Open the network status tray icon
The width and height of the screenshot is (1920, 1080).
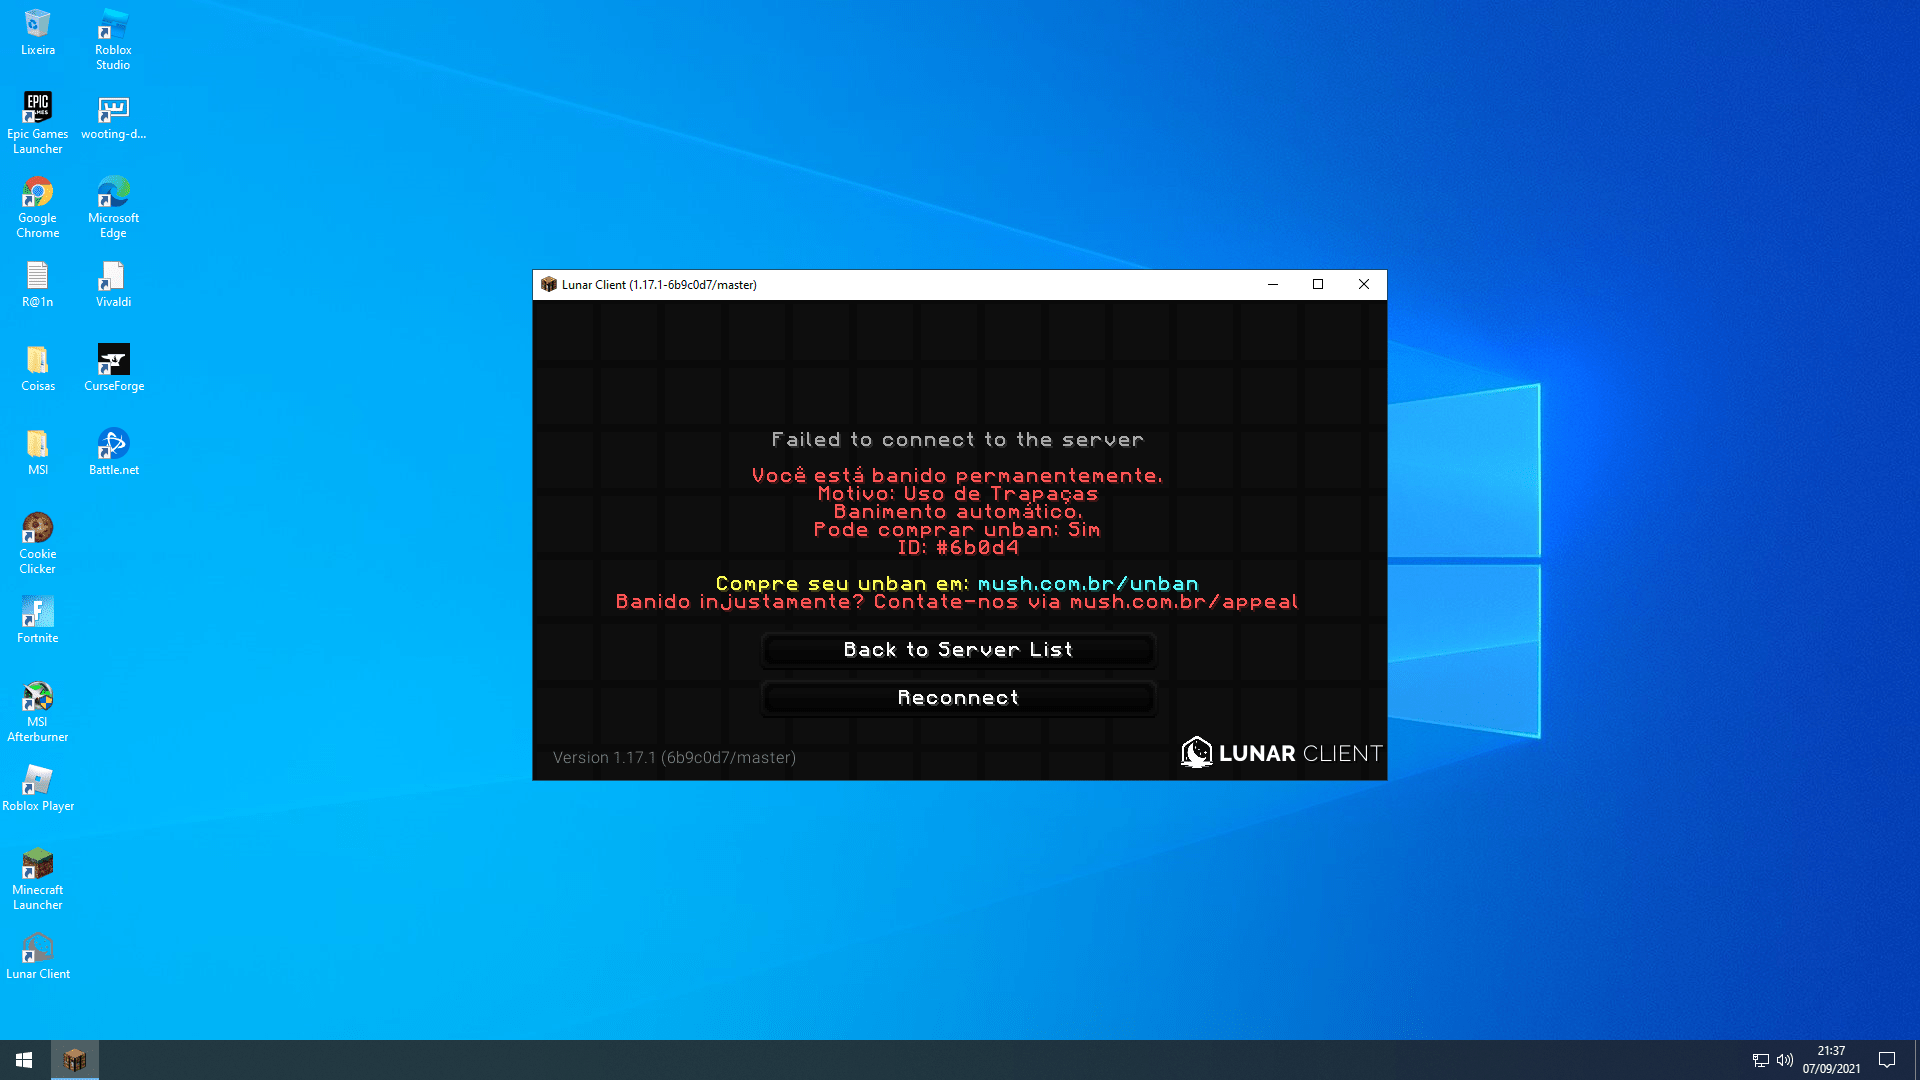1760,1060
